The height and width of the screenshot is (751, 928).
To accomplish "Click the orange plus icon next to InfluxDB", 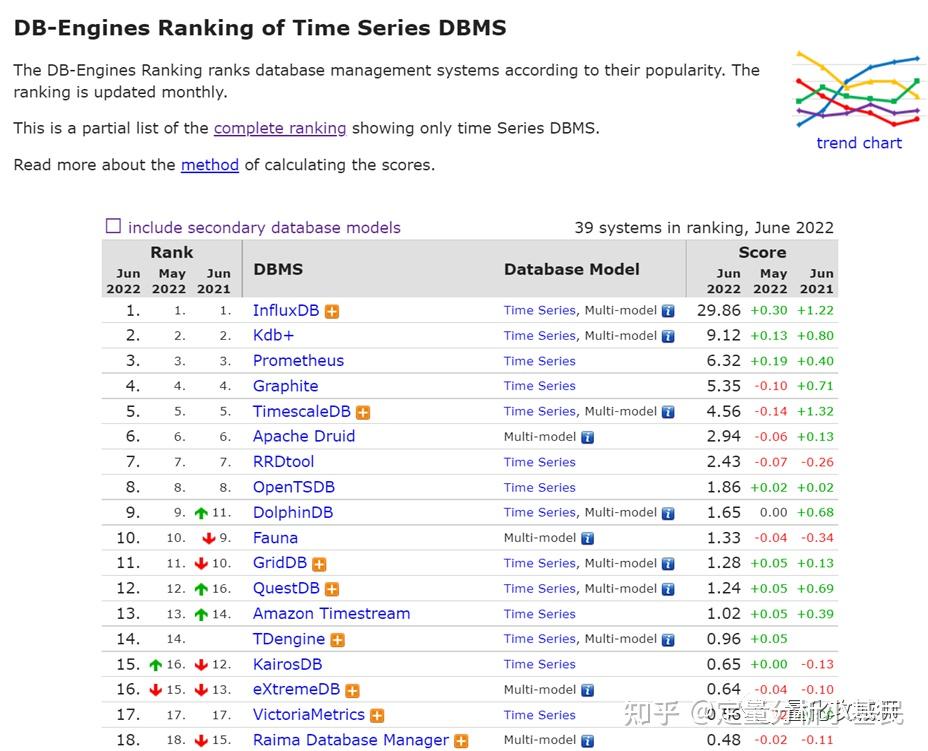I will click(x=332, y=311).
